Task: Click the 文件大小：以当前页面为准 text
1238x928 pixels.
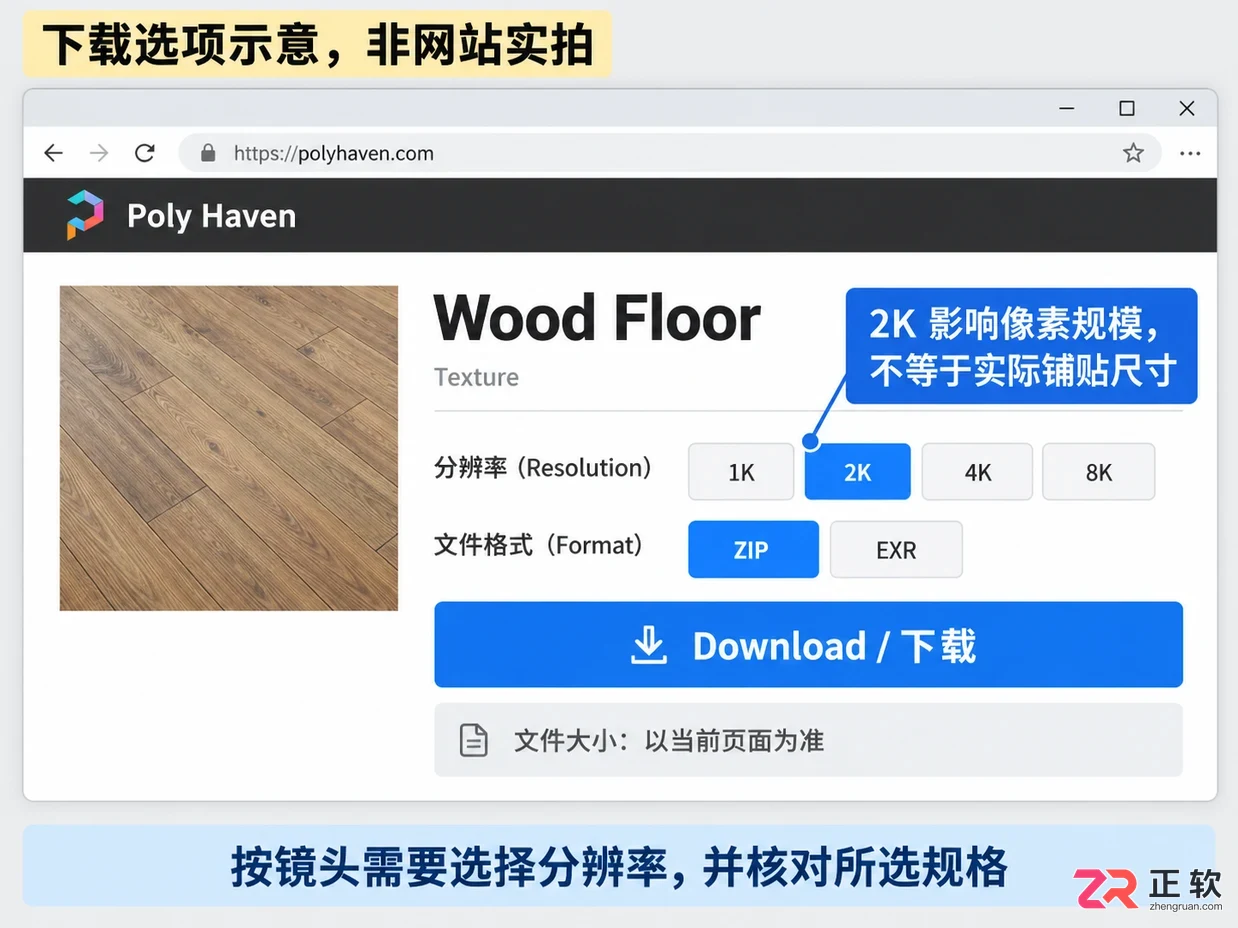Action: (668, 741)
